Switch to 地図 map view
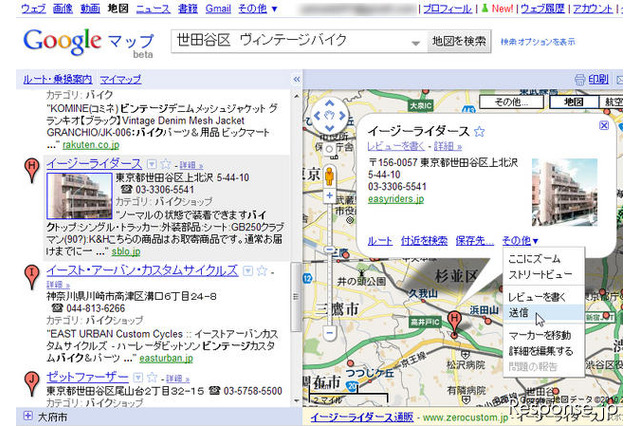The image size is (640, 426). (573, 102)
